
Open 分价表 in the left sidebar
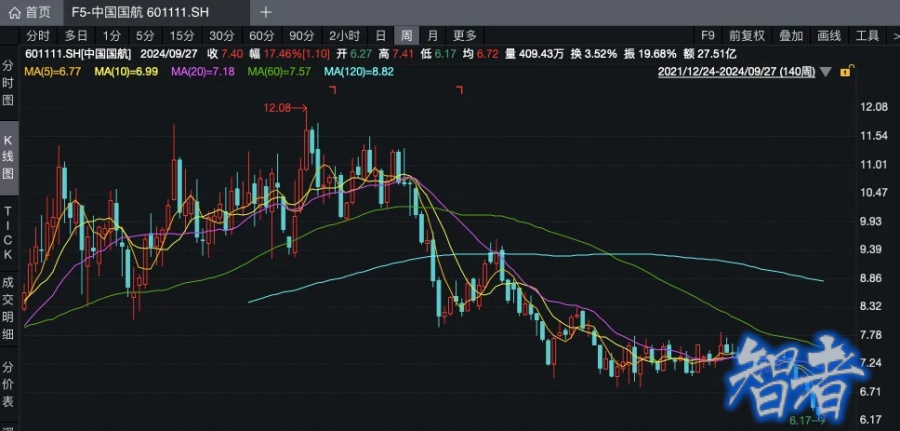tap(9, 383)
